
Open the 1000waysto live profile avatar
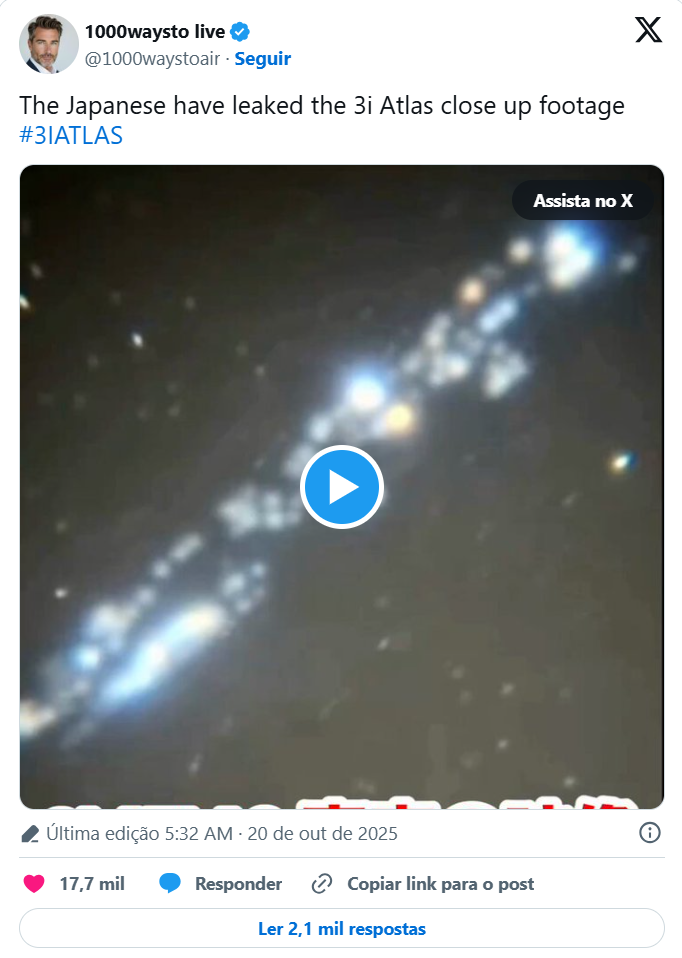click(x=49, y=44)
